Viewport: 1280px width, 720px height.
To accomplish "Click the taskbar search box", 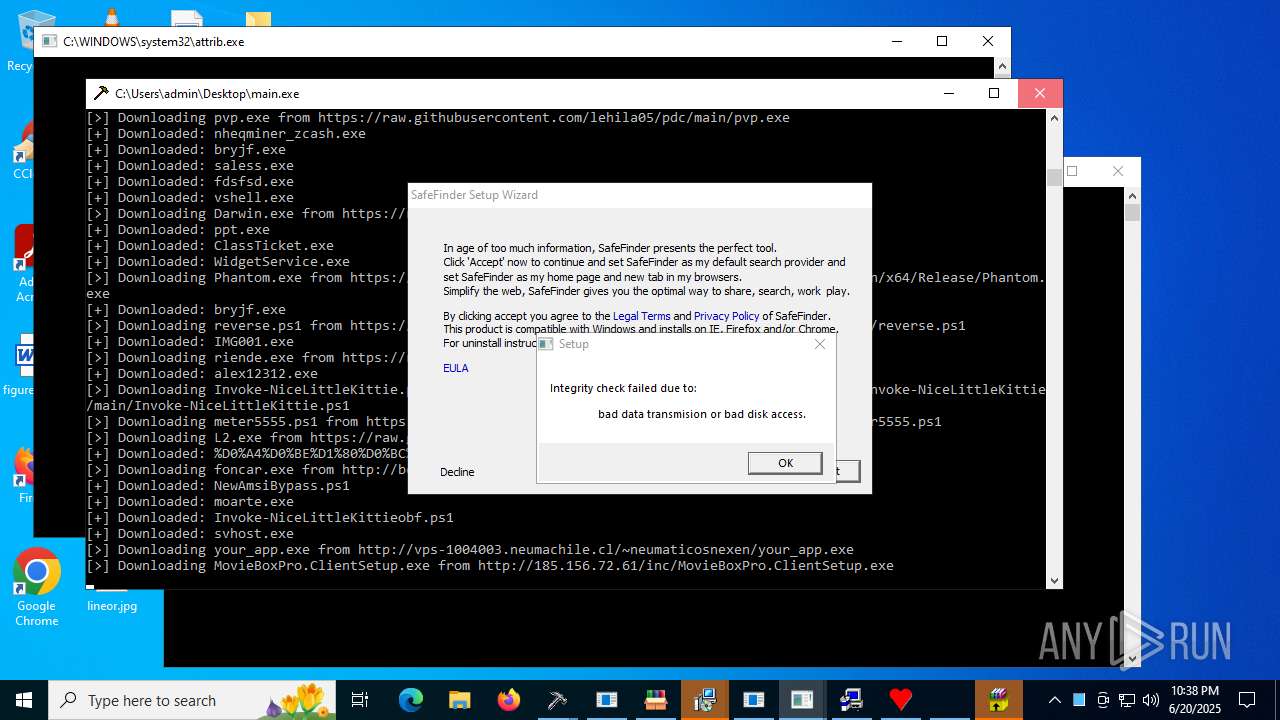I will tap(192, 700).
